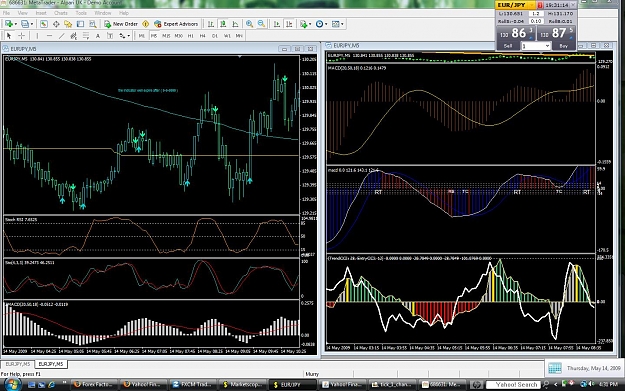Click the Zoom Out magnifier icon
Image resolution: width=625 pixels, height=391 pixels.
[261, 24]
